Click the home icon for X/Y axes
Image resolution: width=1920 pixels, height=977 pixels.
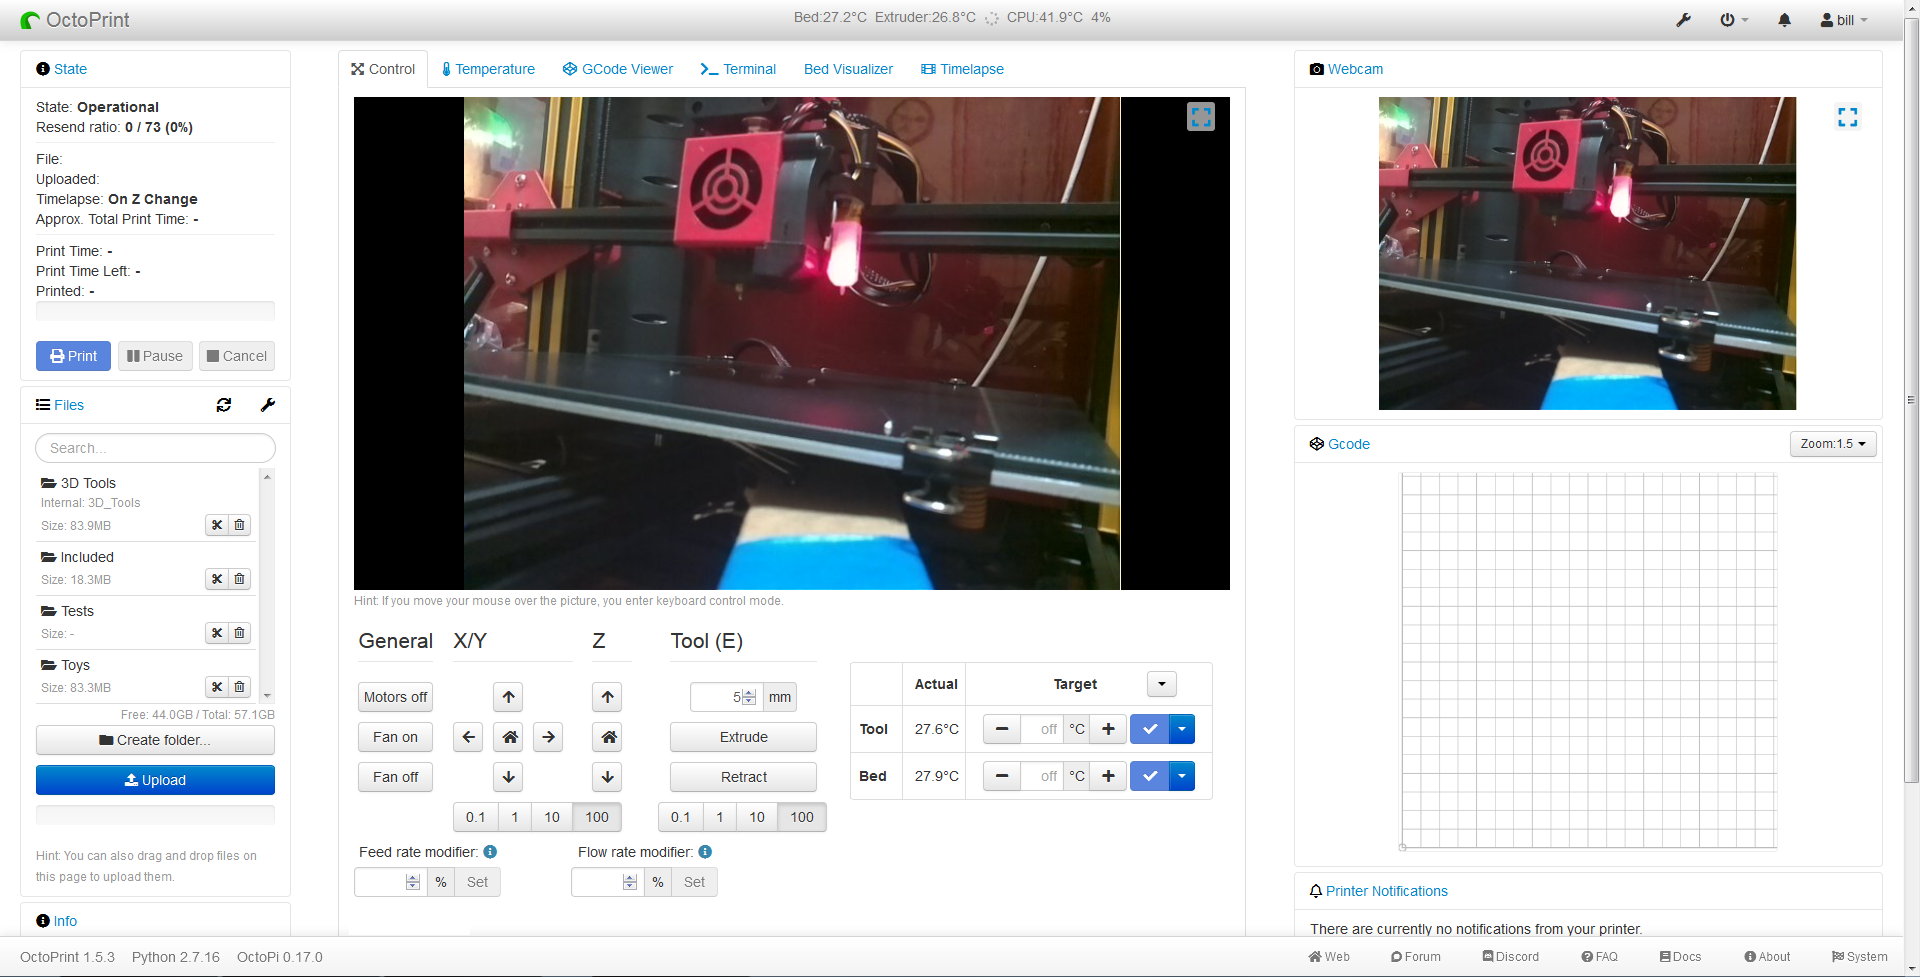(x=508, y=737)
